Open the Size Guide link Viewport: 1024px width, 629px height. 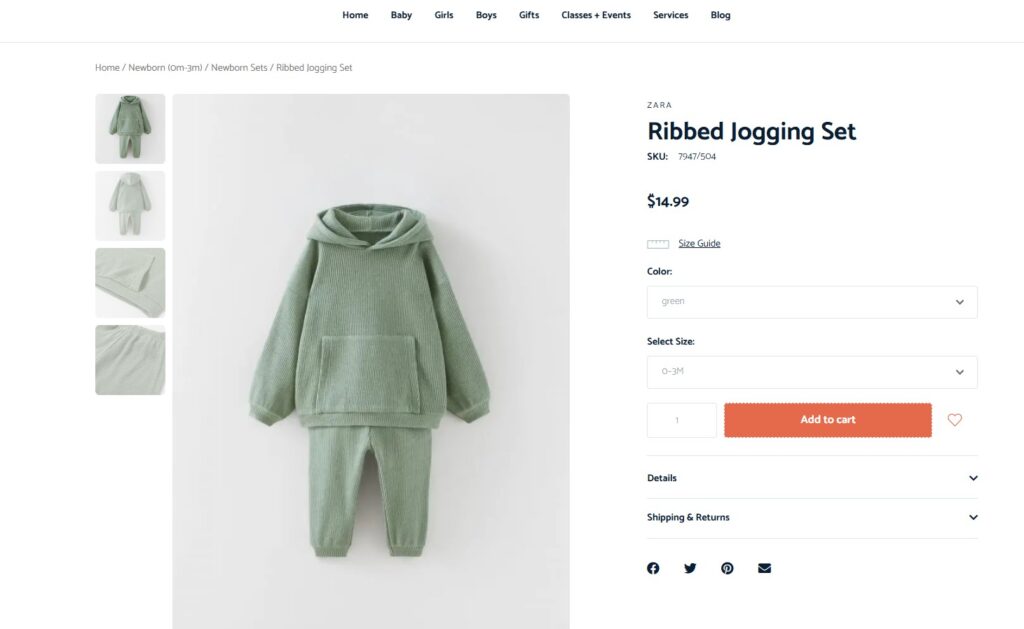pyautogui.click(x=699, y=244)
